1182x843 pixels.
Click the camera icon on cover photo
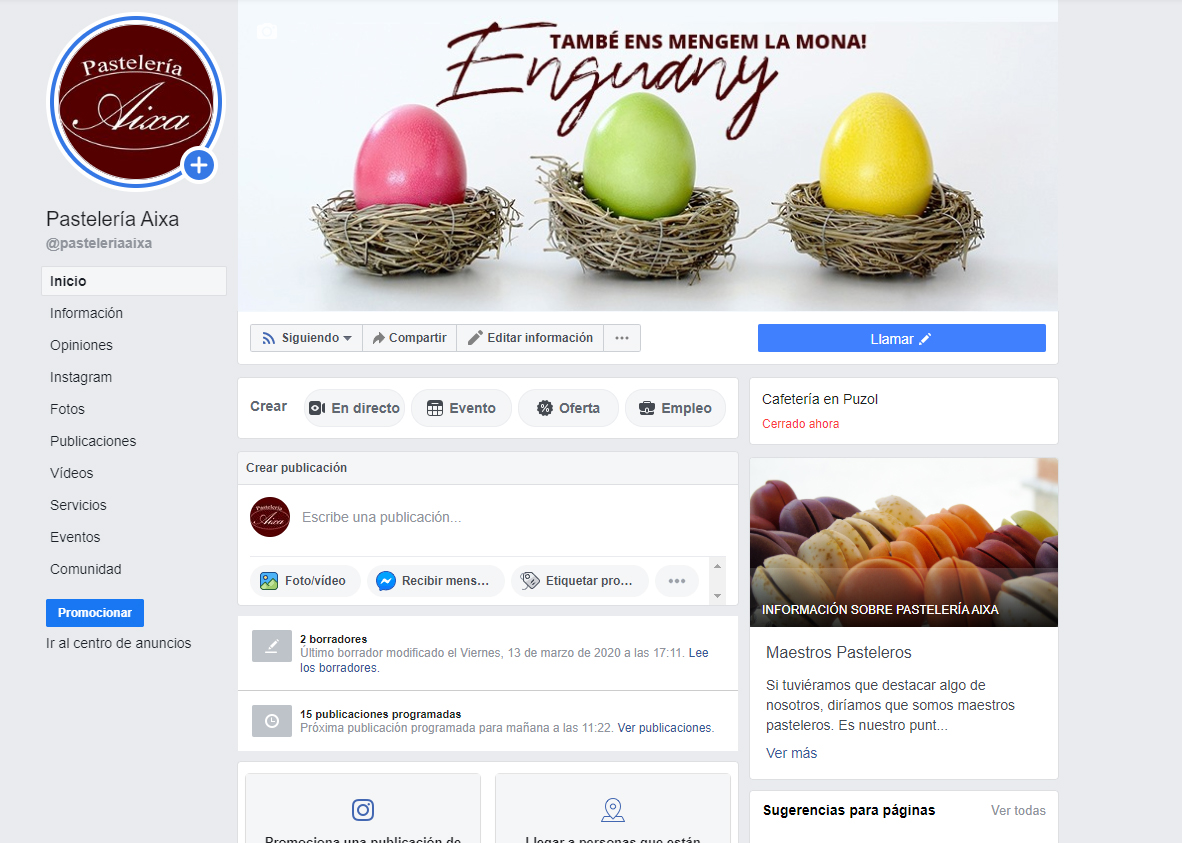click(267, 31)
